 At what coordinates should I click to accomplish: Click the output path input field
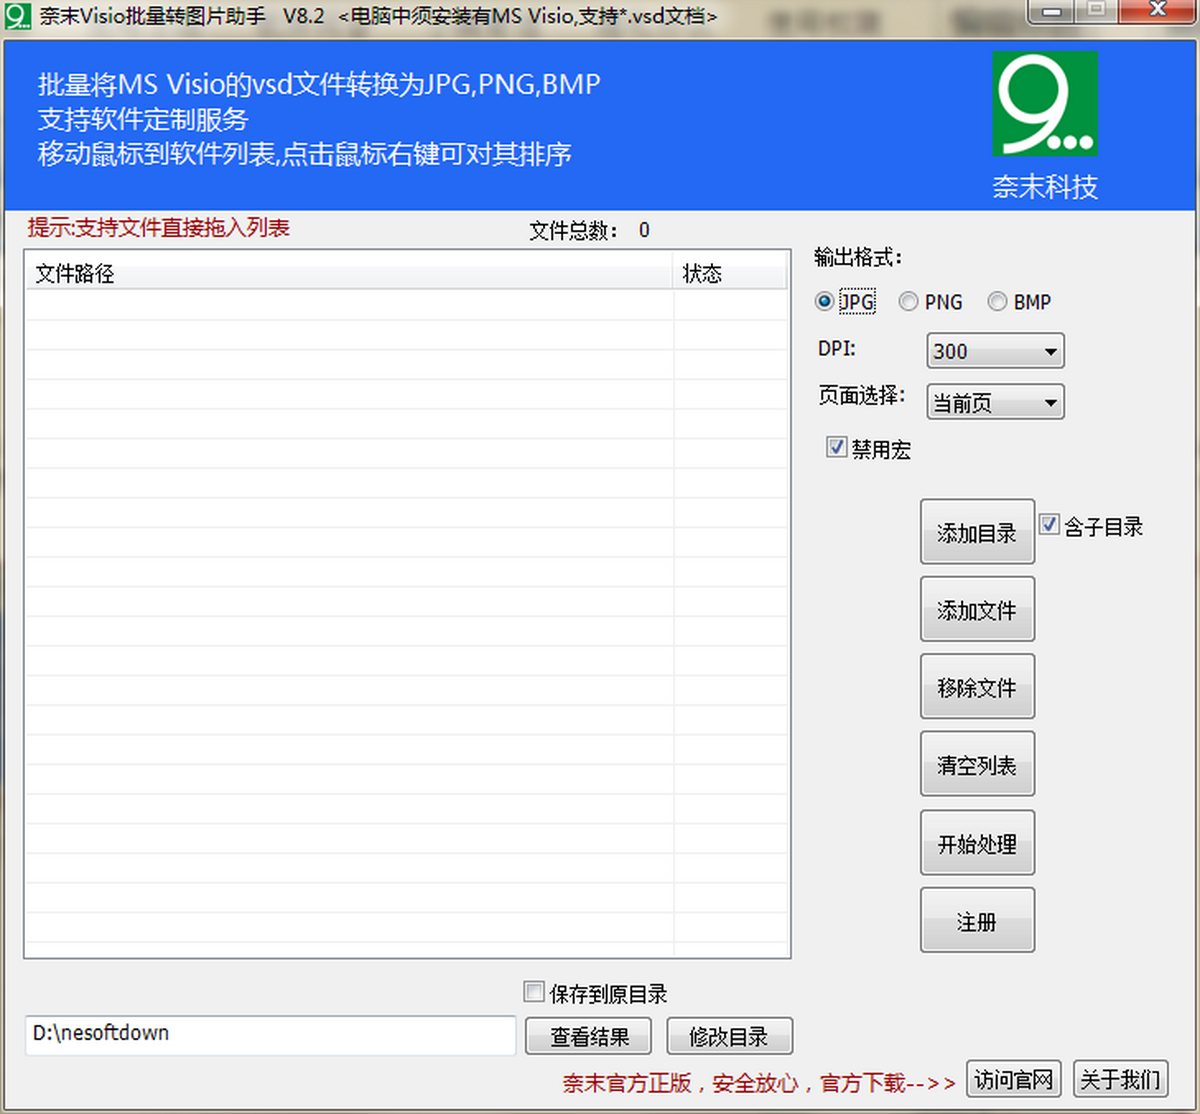click(268, 1034)
